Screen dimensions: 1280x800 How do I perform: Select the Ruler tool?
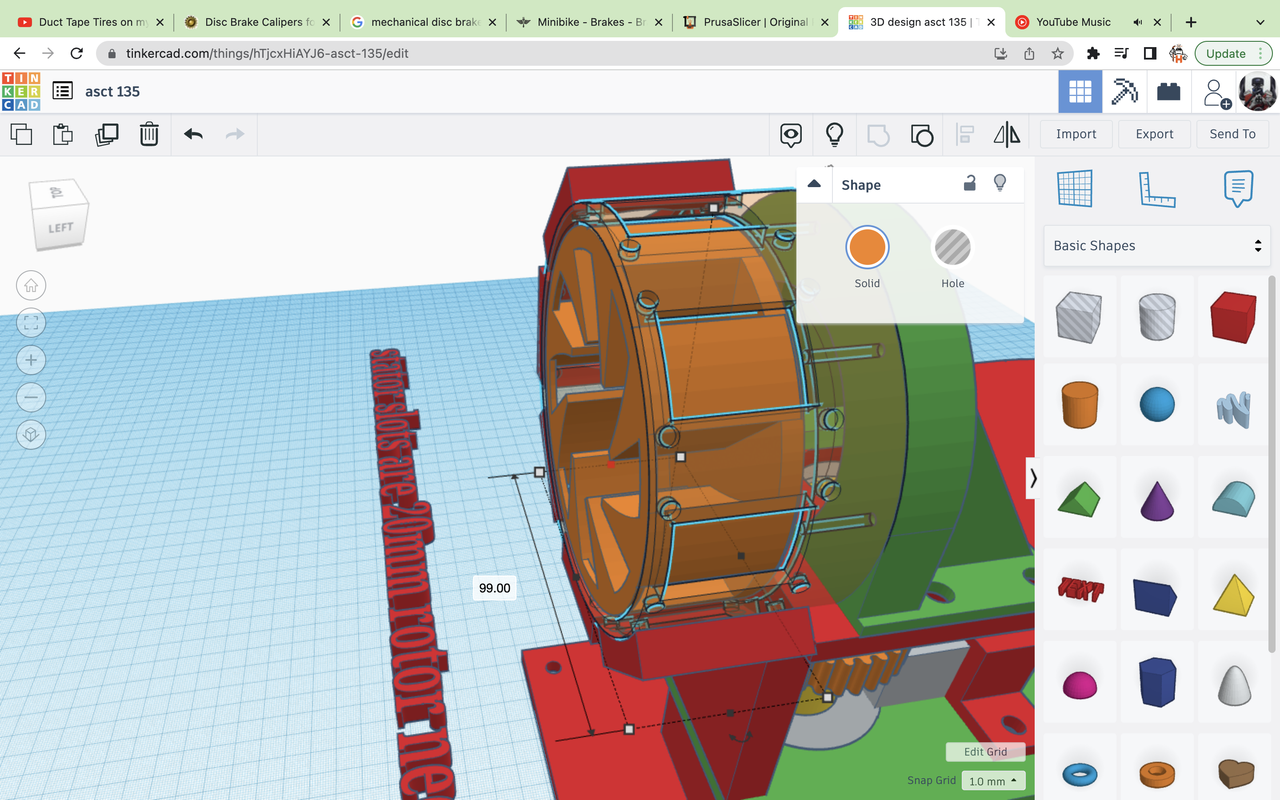tap(1157, 188)
